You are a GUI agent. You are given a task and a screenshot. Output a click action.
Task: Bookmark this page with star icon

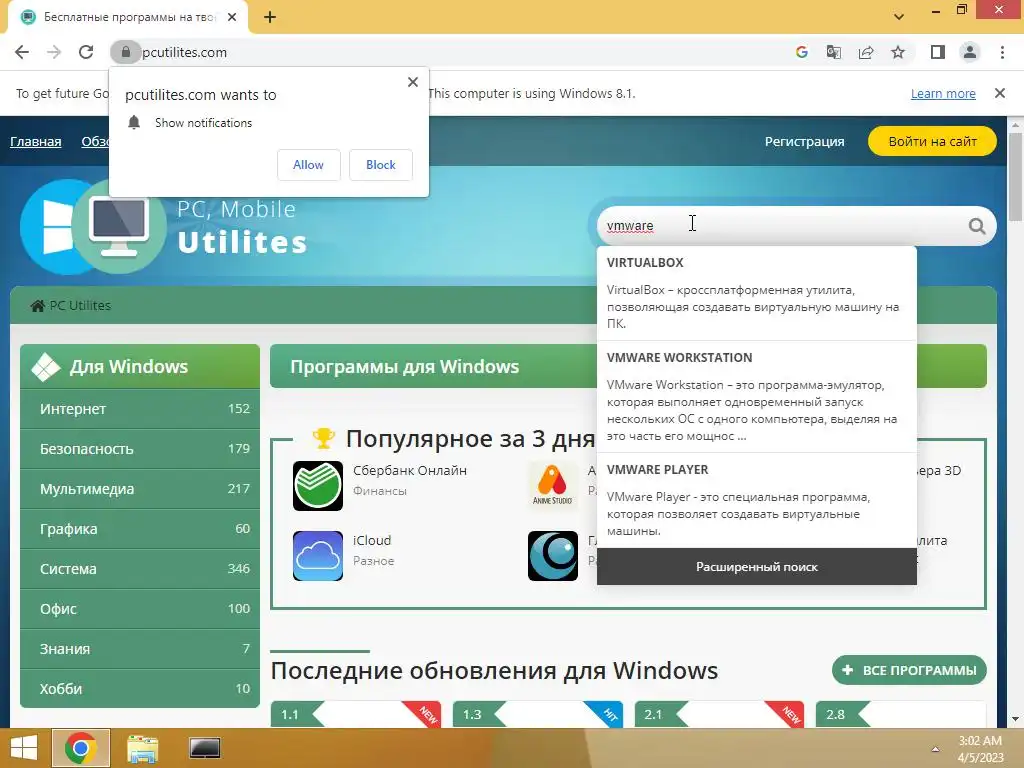point(898,52)
